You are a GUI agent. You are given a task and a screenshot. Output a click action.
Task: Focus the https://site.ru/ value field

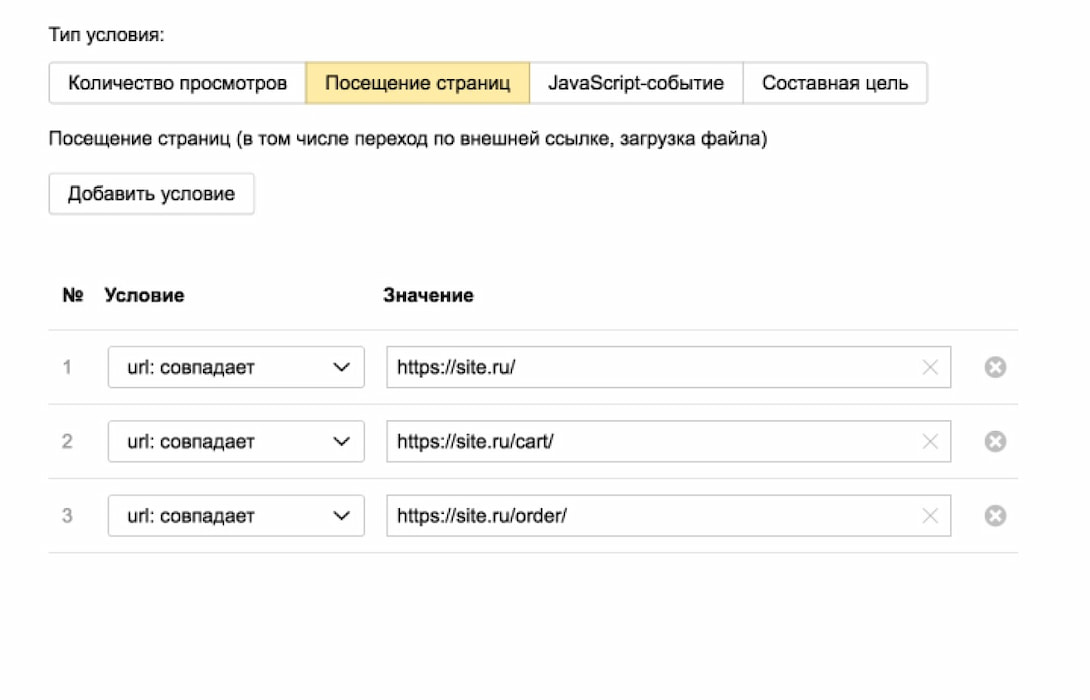669,367
